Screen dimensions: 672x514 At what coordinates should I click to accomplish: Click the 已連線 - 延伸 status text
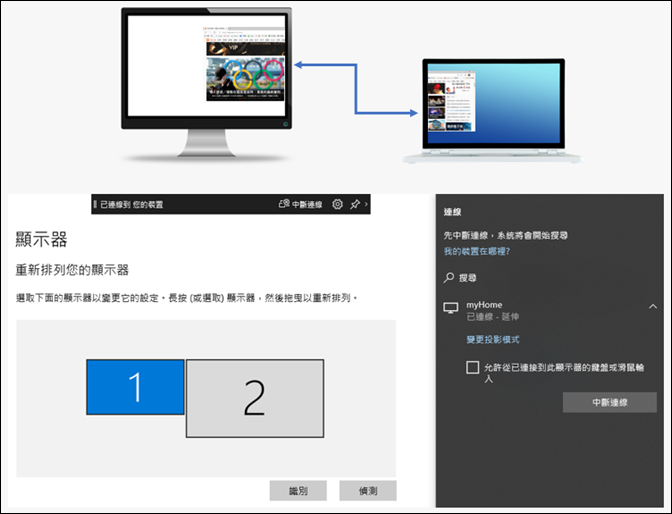492,317
